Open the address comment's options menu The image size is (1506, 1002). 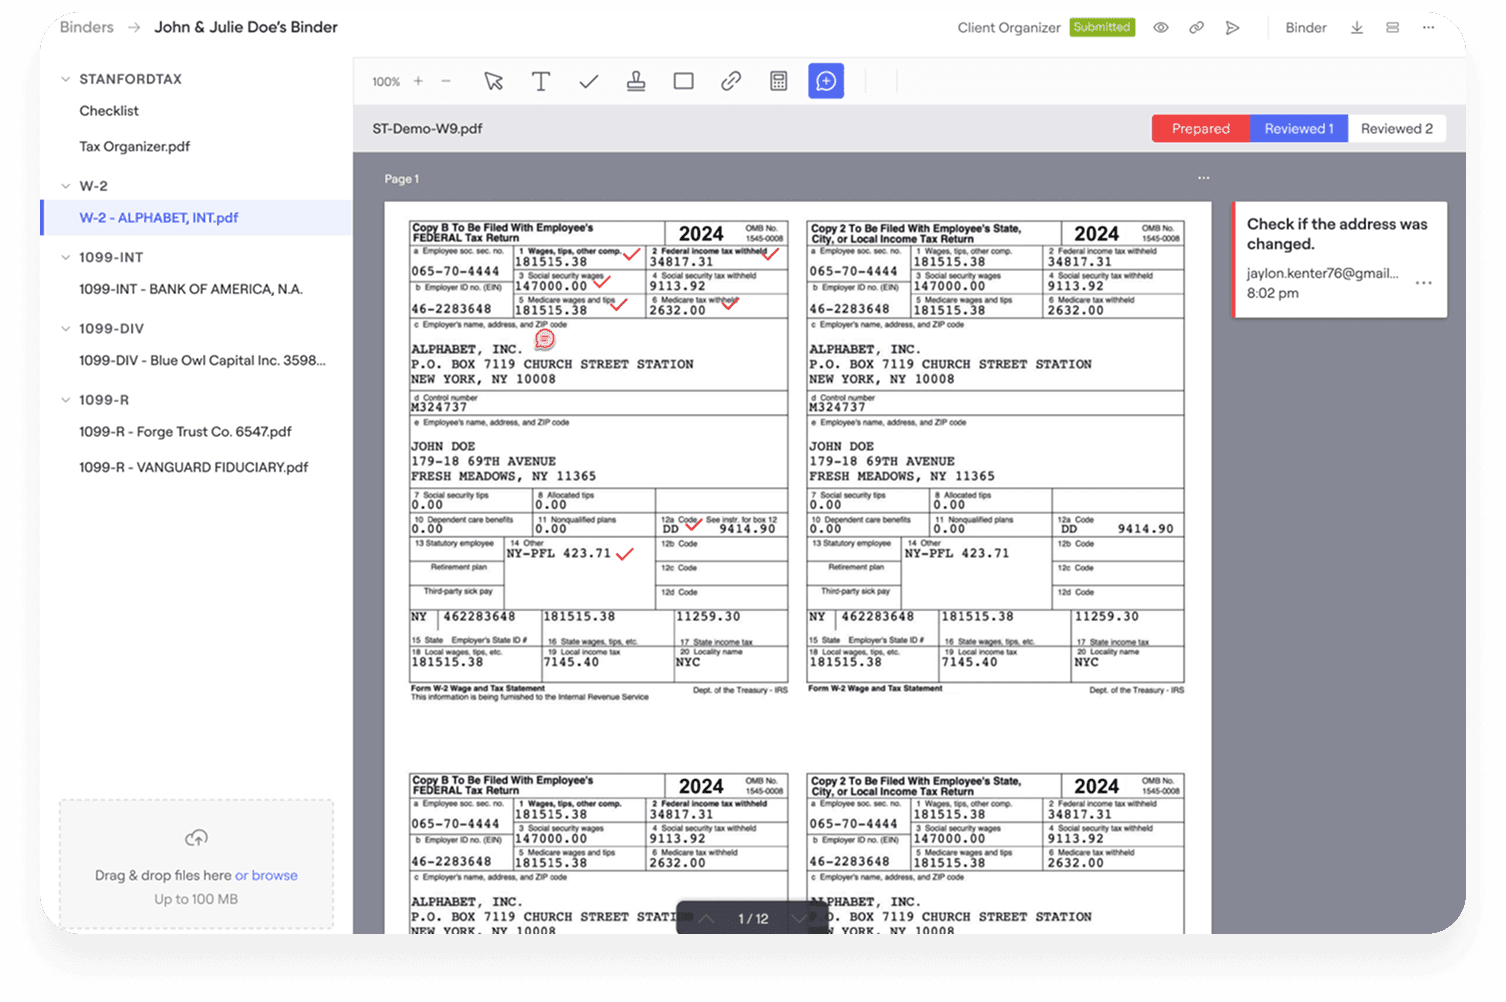1424,283
